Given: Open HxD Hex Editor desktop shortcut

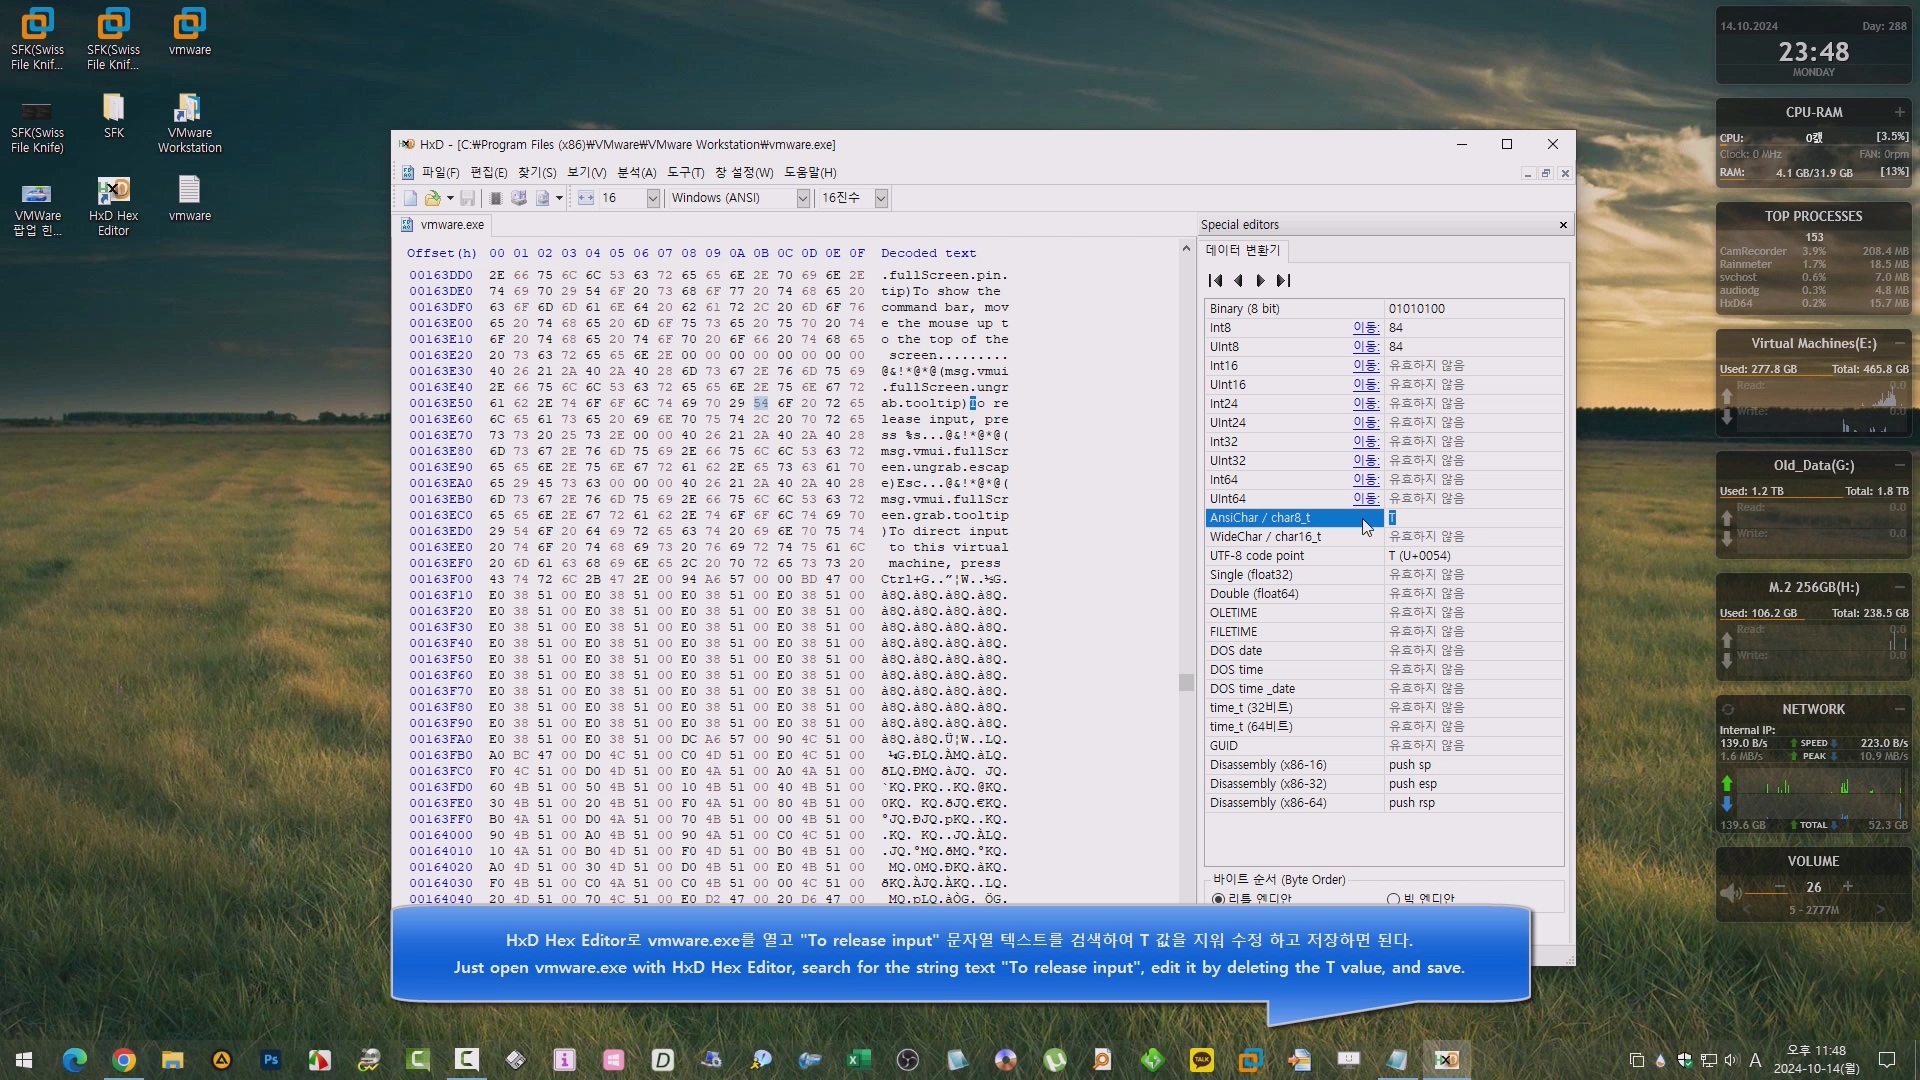Looking at the screenshot, I should pos(113,207).
